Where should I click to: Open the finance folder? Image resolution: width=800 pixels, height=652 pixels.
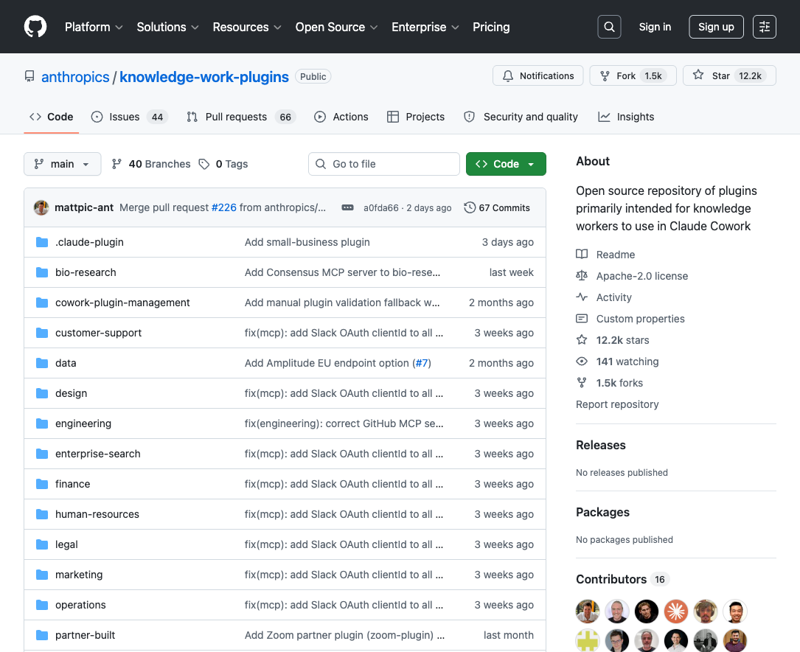coord(72,484)
